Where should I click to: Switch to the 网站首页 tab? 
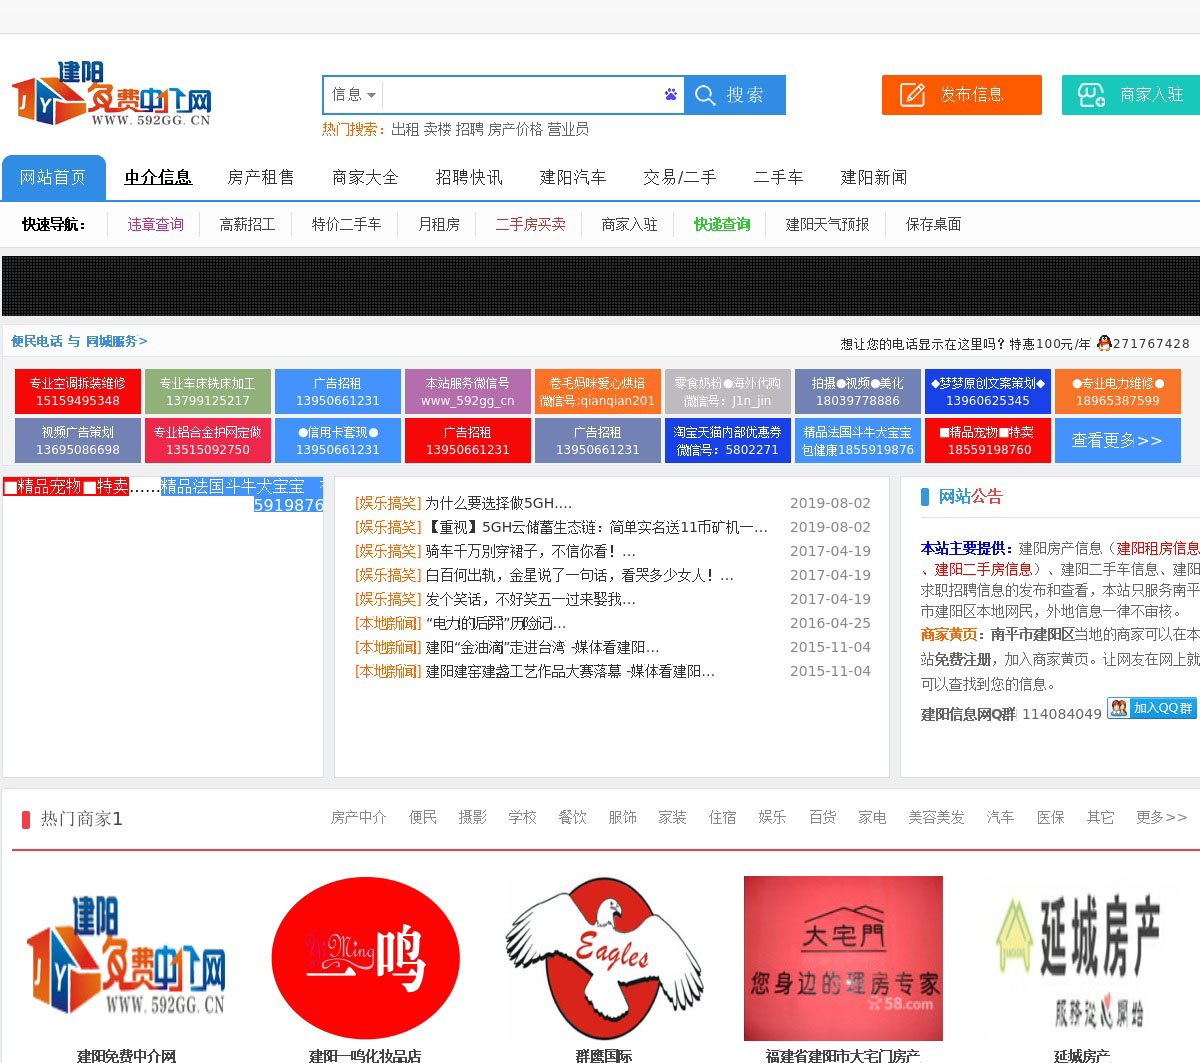click(53, 177)
